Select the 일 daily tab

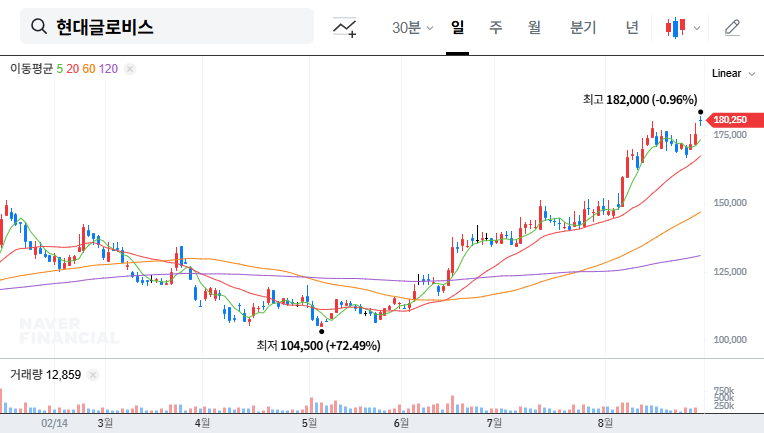point(458,27)
